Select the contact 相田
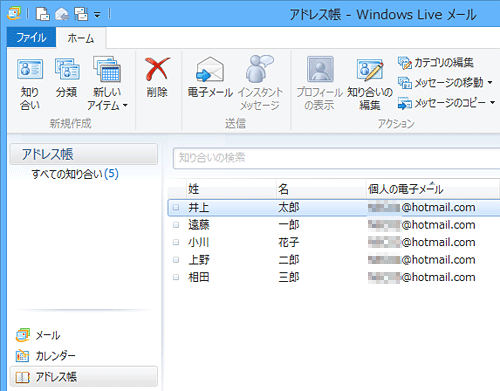 coord(199,277)
